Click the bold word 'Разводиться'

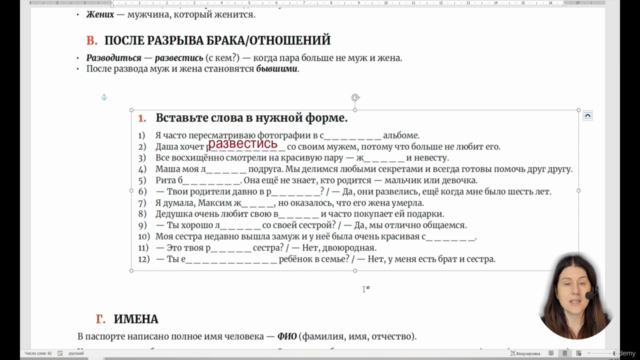[x=113, y=58]
